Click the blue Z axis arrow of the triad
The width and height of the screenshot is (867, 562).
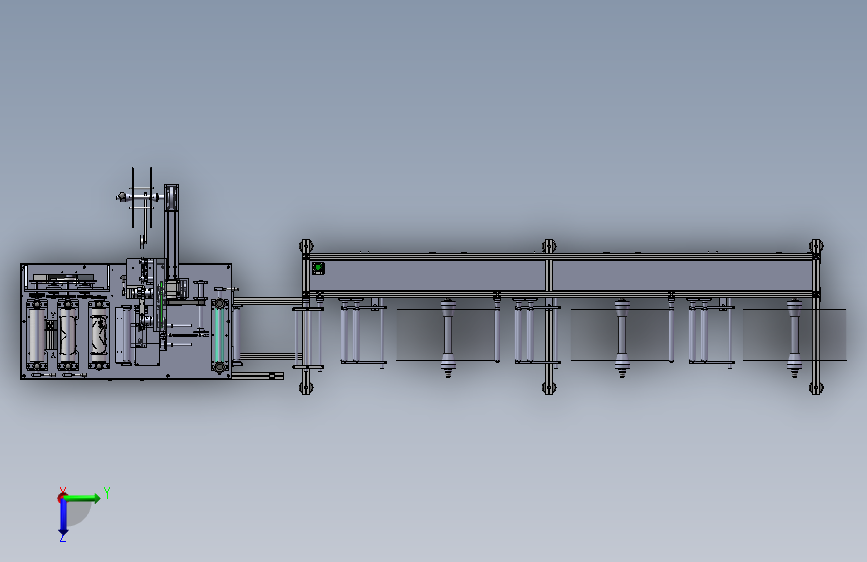tap(63, 518)
